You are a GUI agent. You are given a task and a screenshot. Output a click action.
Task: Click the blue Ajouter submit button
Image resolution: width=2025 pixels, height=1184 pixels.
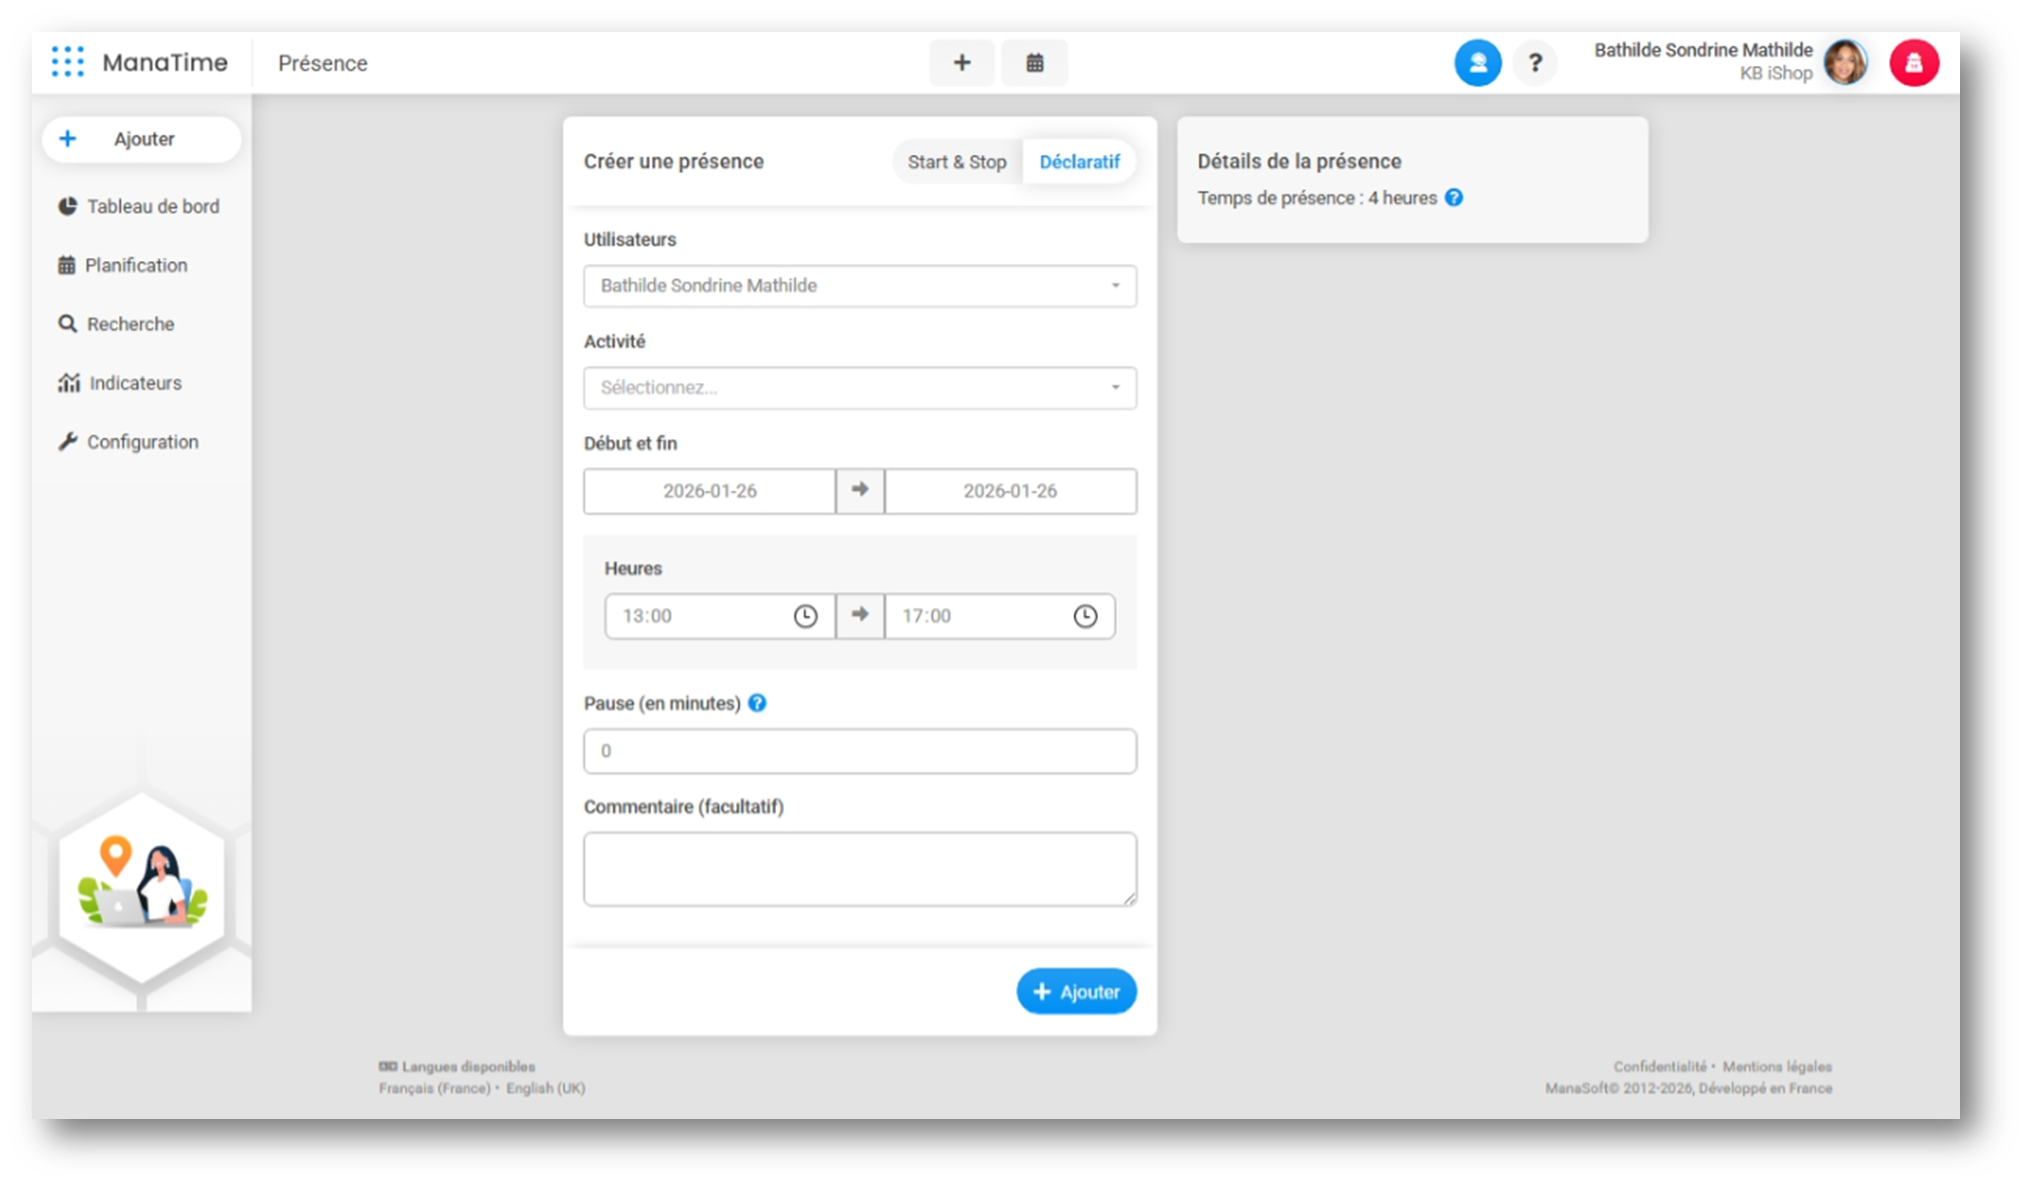[1076, 991]
